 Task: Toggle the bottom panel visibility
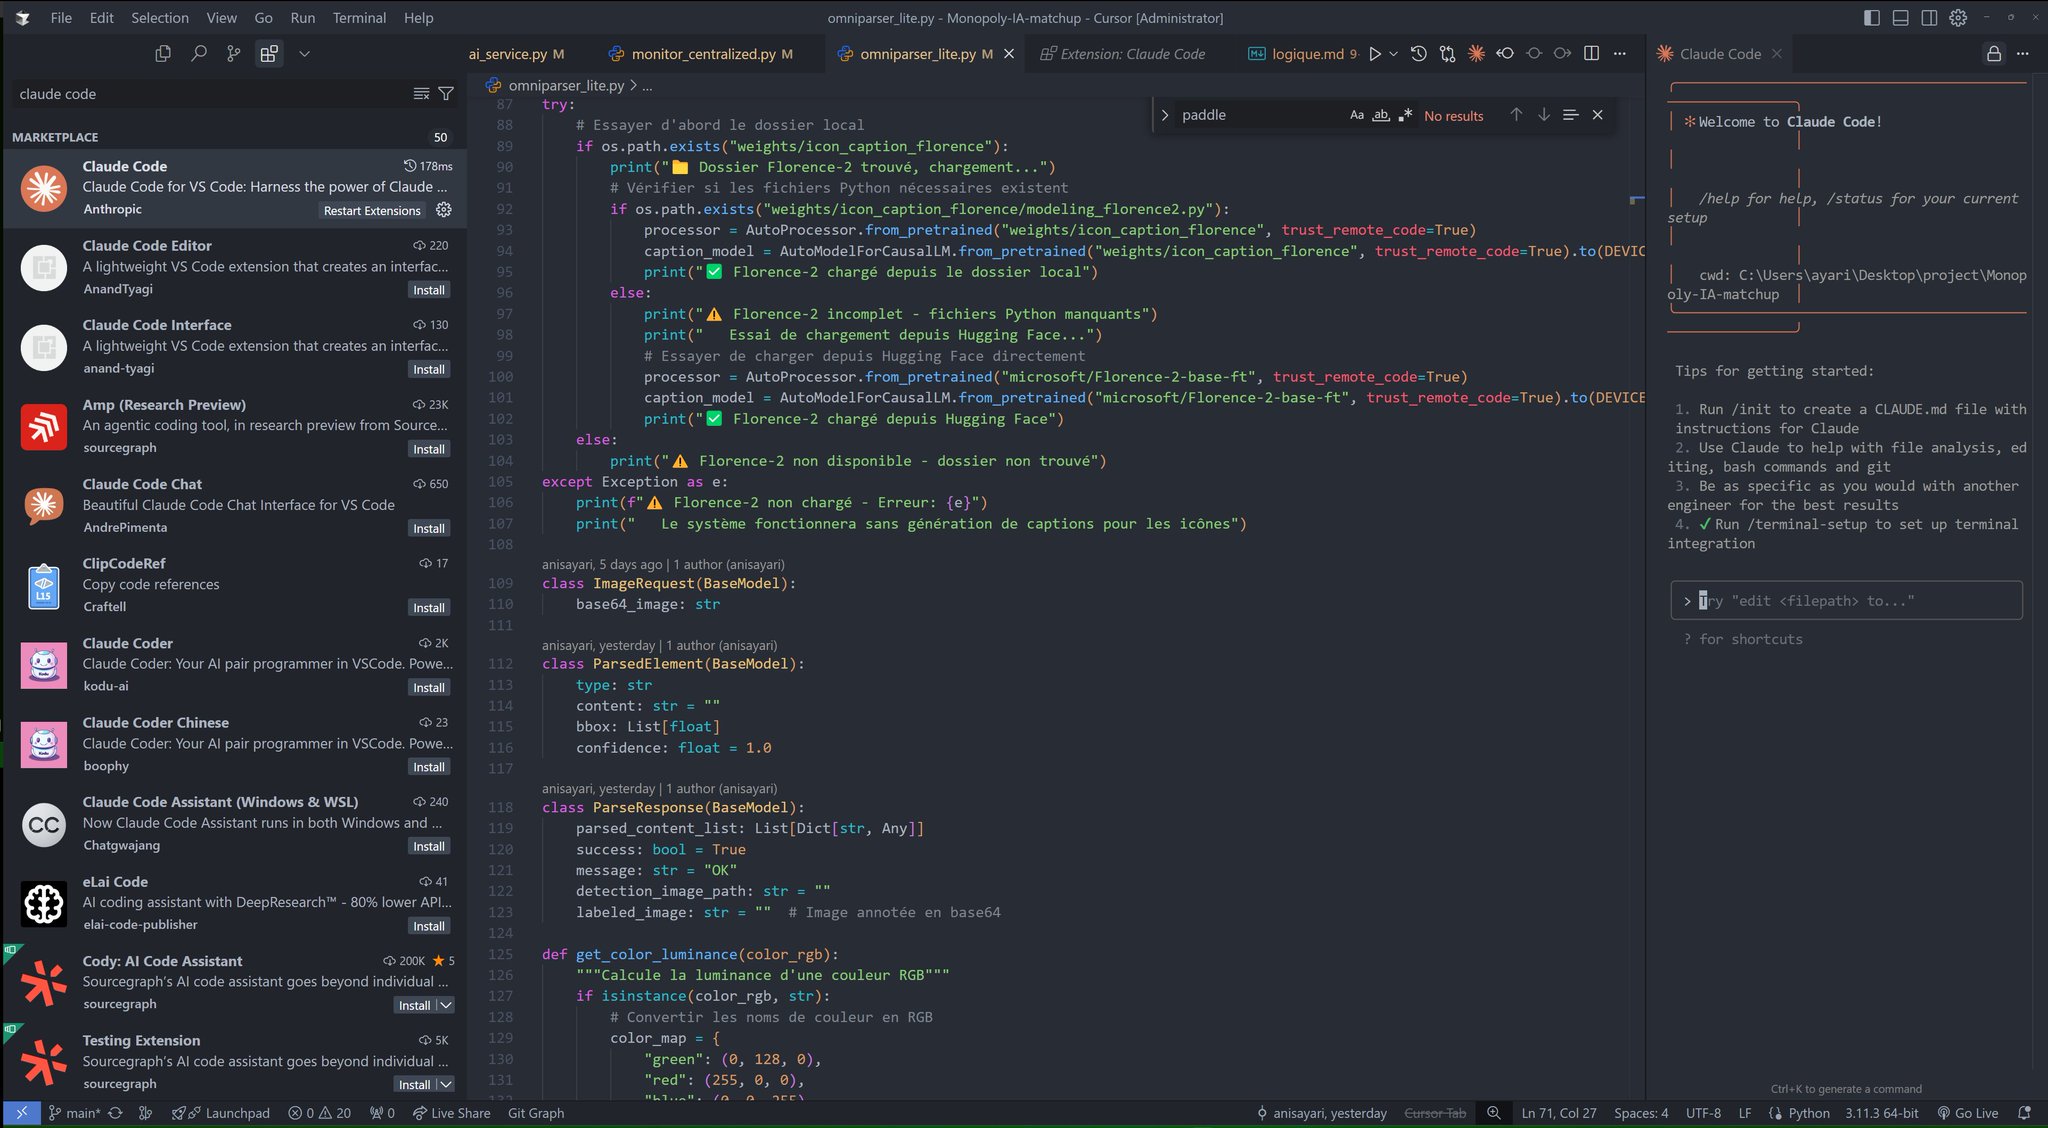1901,18
